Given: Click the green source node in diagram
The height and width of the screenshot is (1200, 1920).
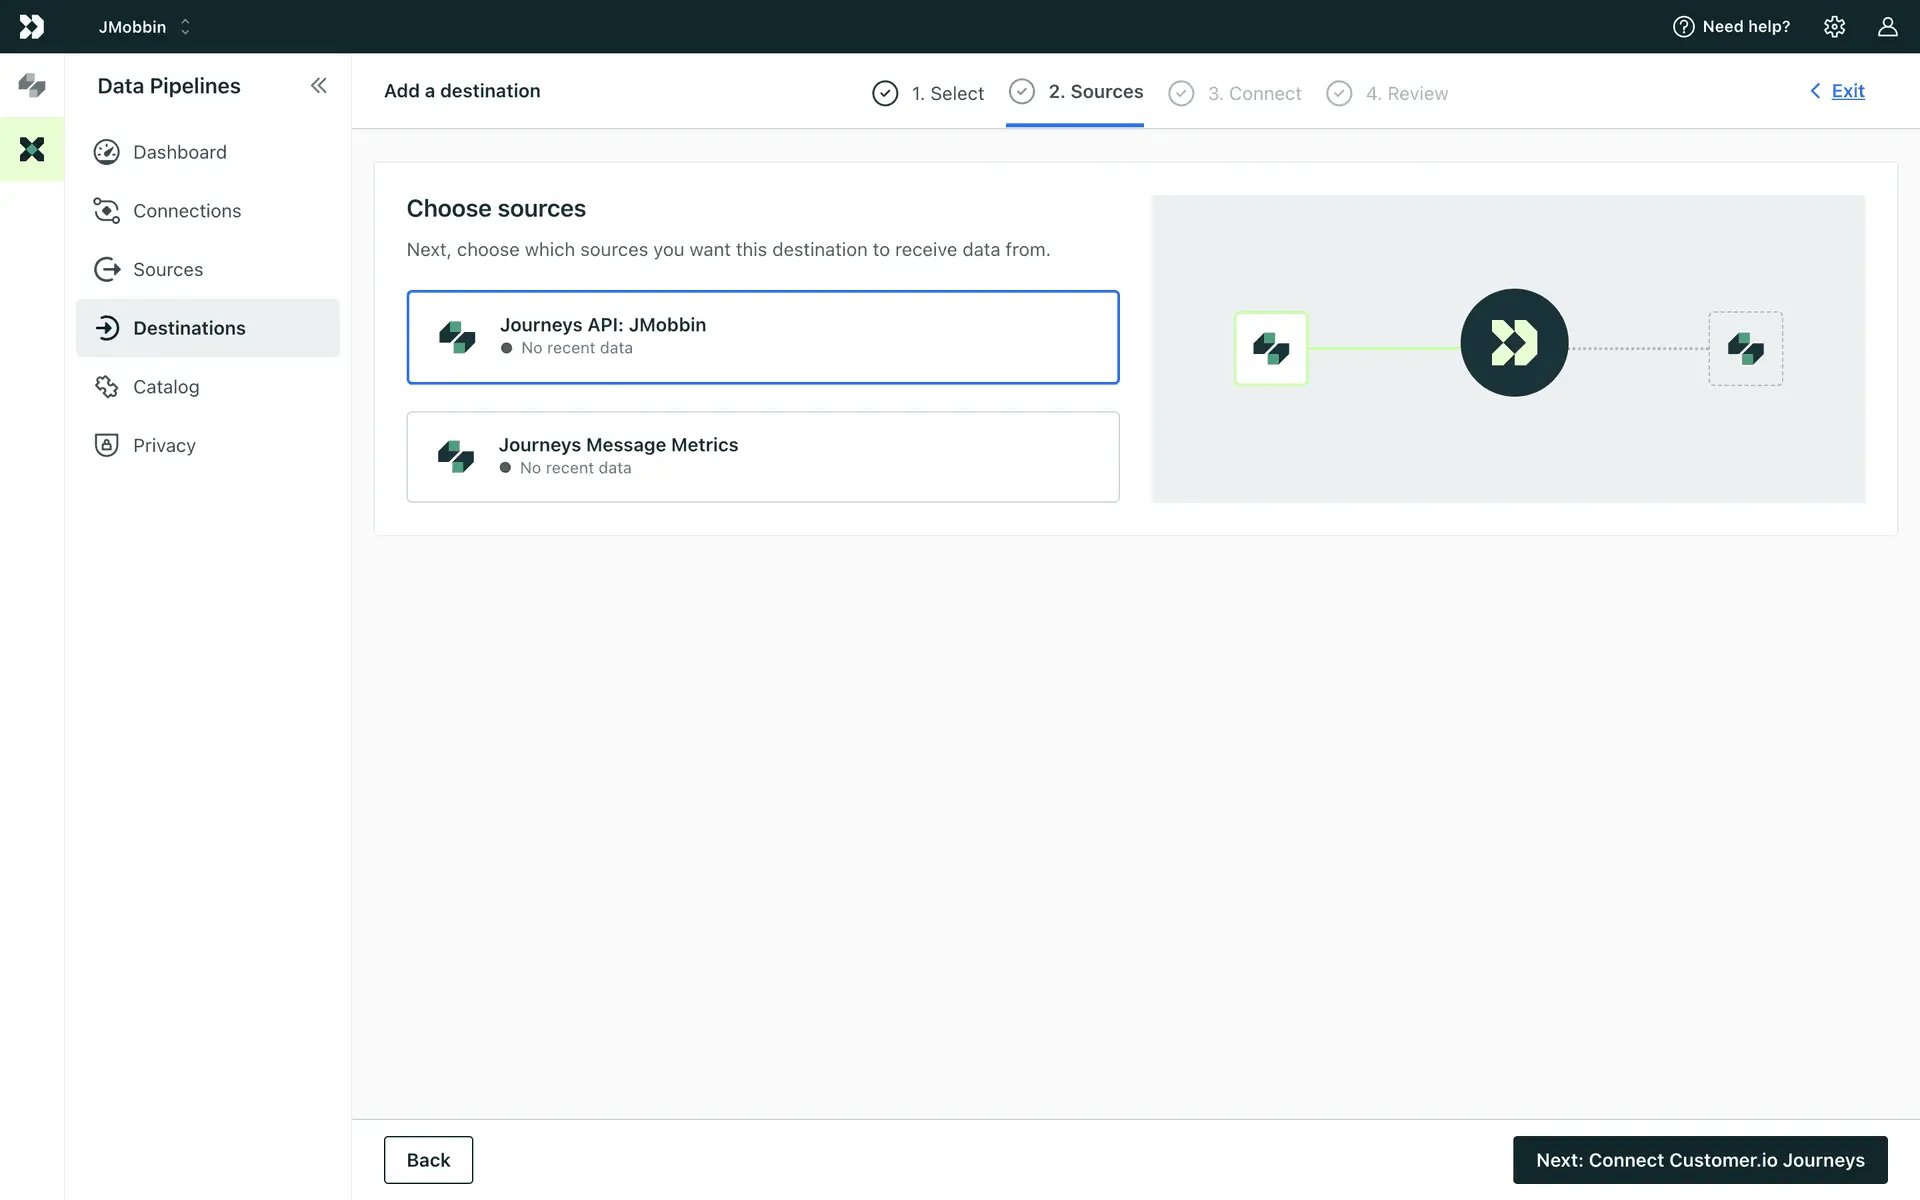Looking at the screenshot, I should [1271, 349].
